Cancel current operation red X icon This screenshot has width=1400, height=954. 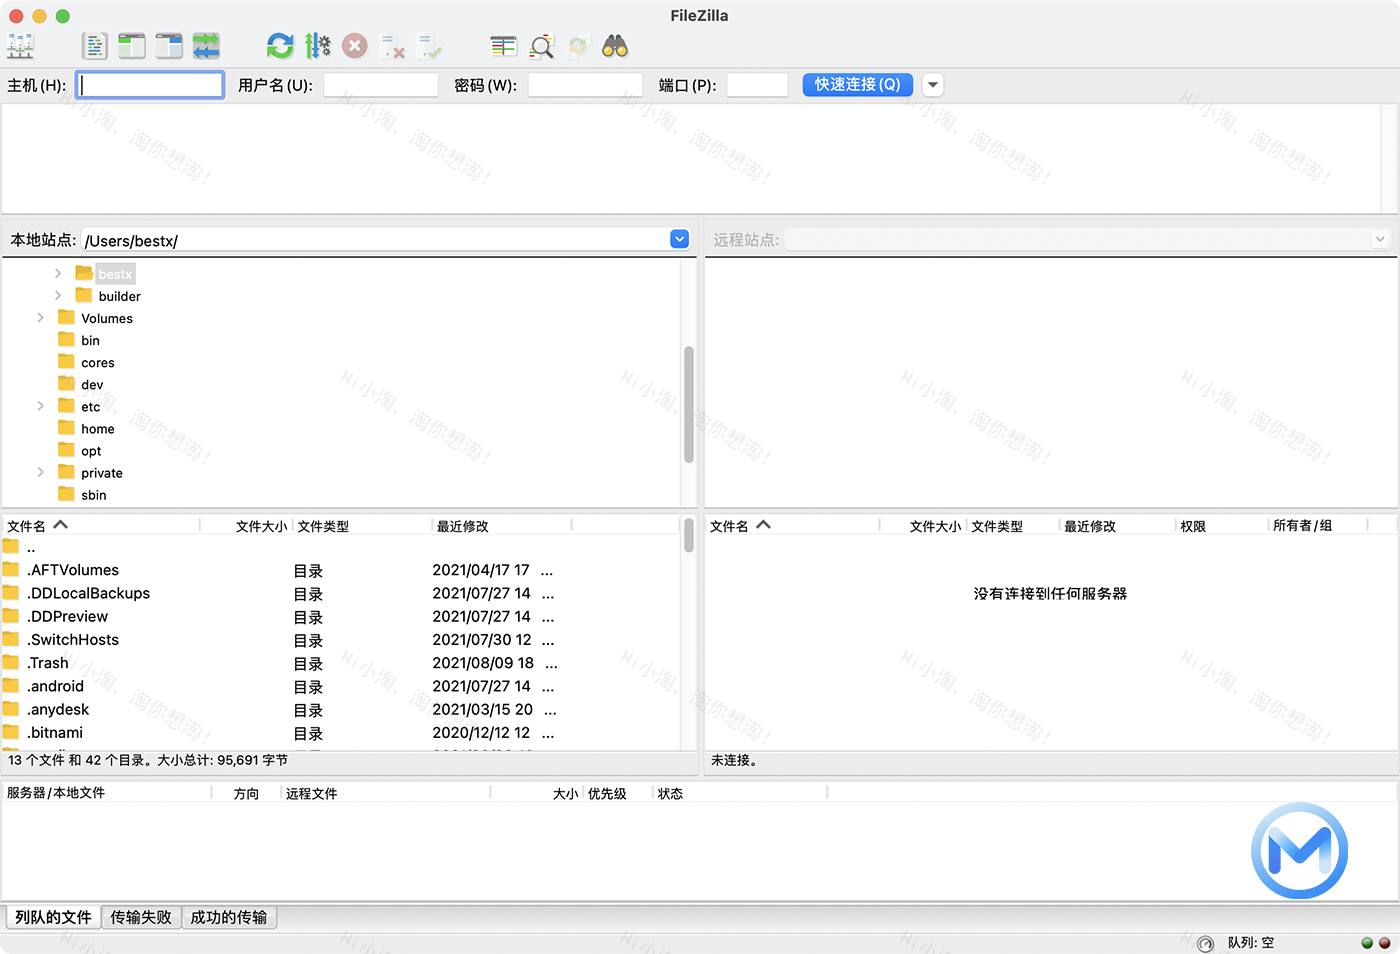coord(355,46)
